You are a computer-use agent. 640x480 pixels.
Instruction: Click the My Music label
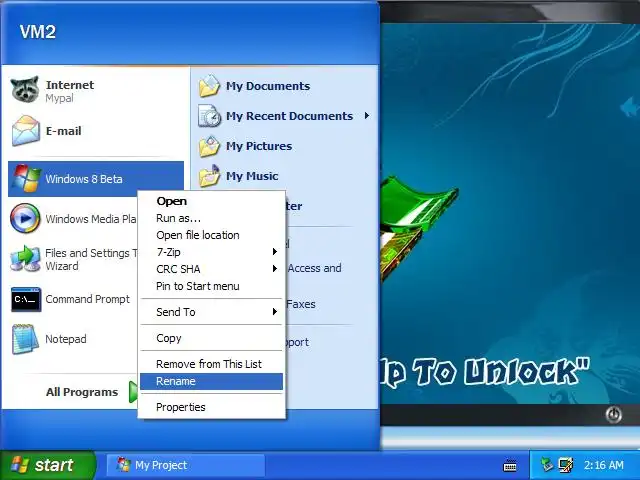252,176
